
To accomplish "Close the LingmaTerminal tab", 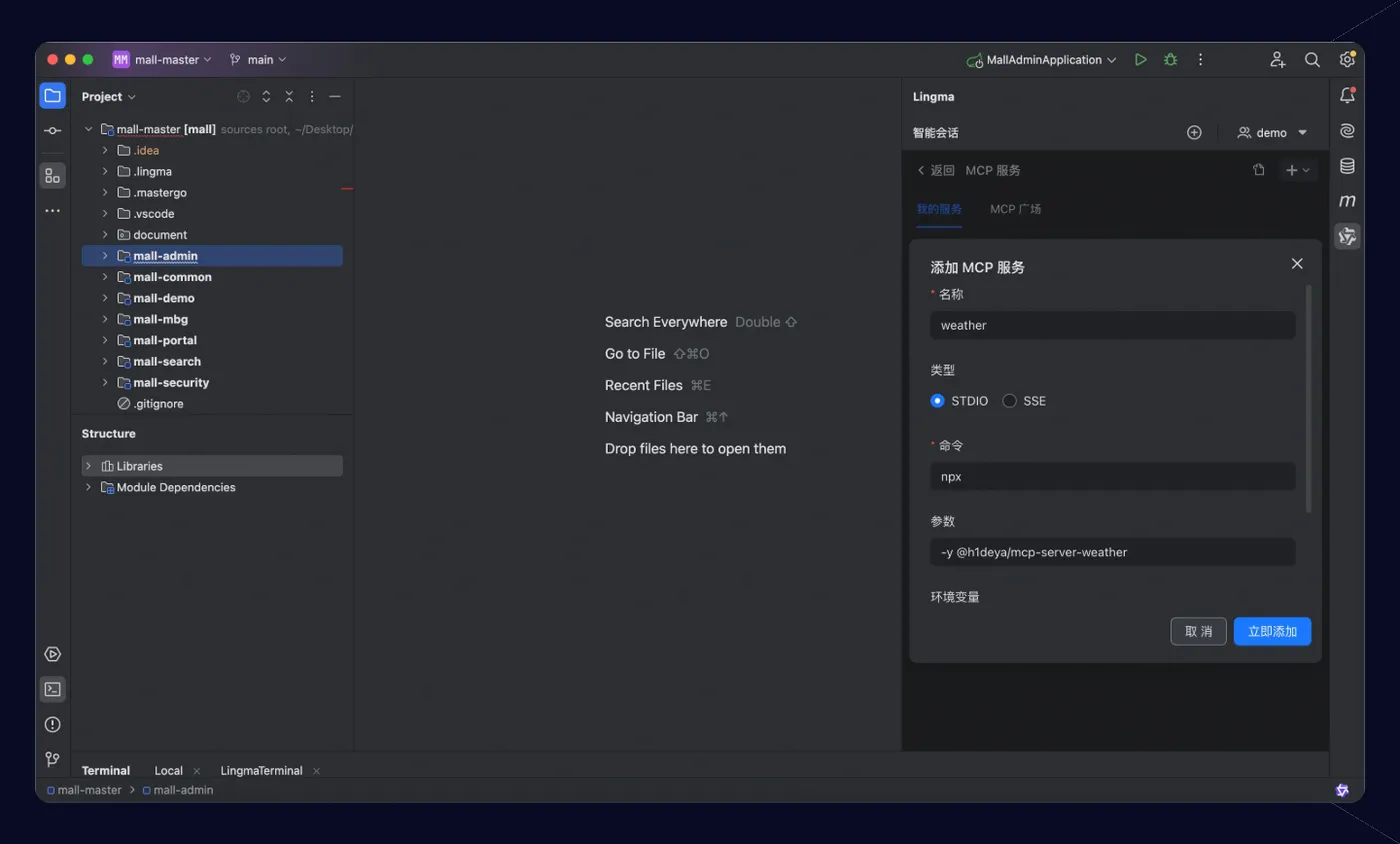I will pyautogui.click(x=316, y=771).
